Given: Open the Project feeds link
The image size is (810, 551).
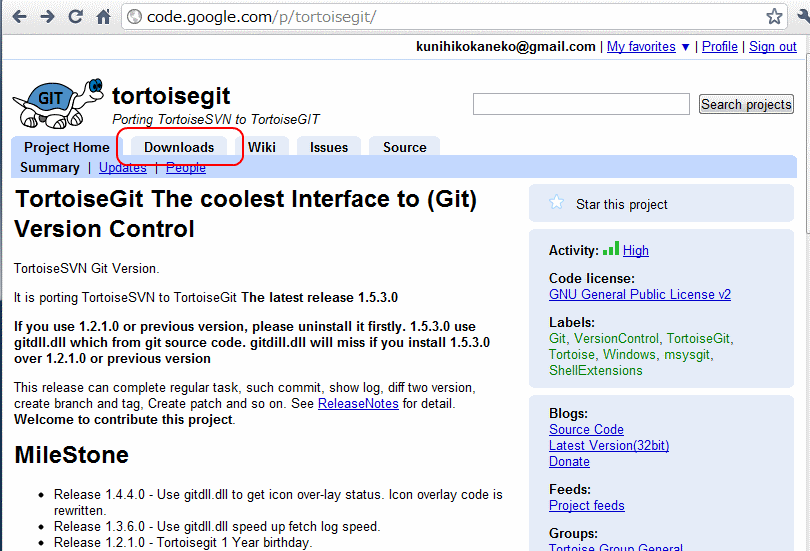Looking at the screenshot, I should tap(587, 506).
